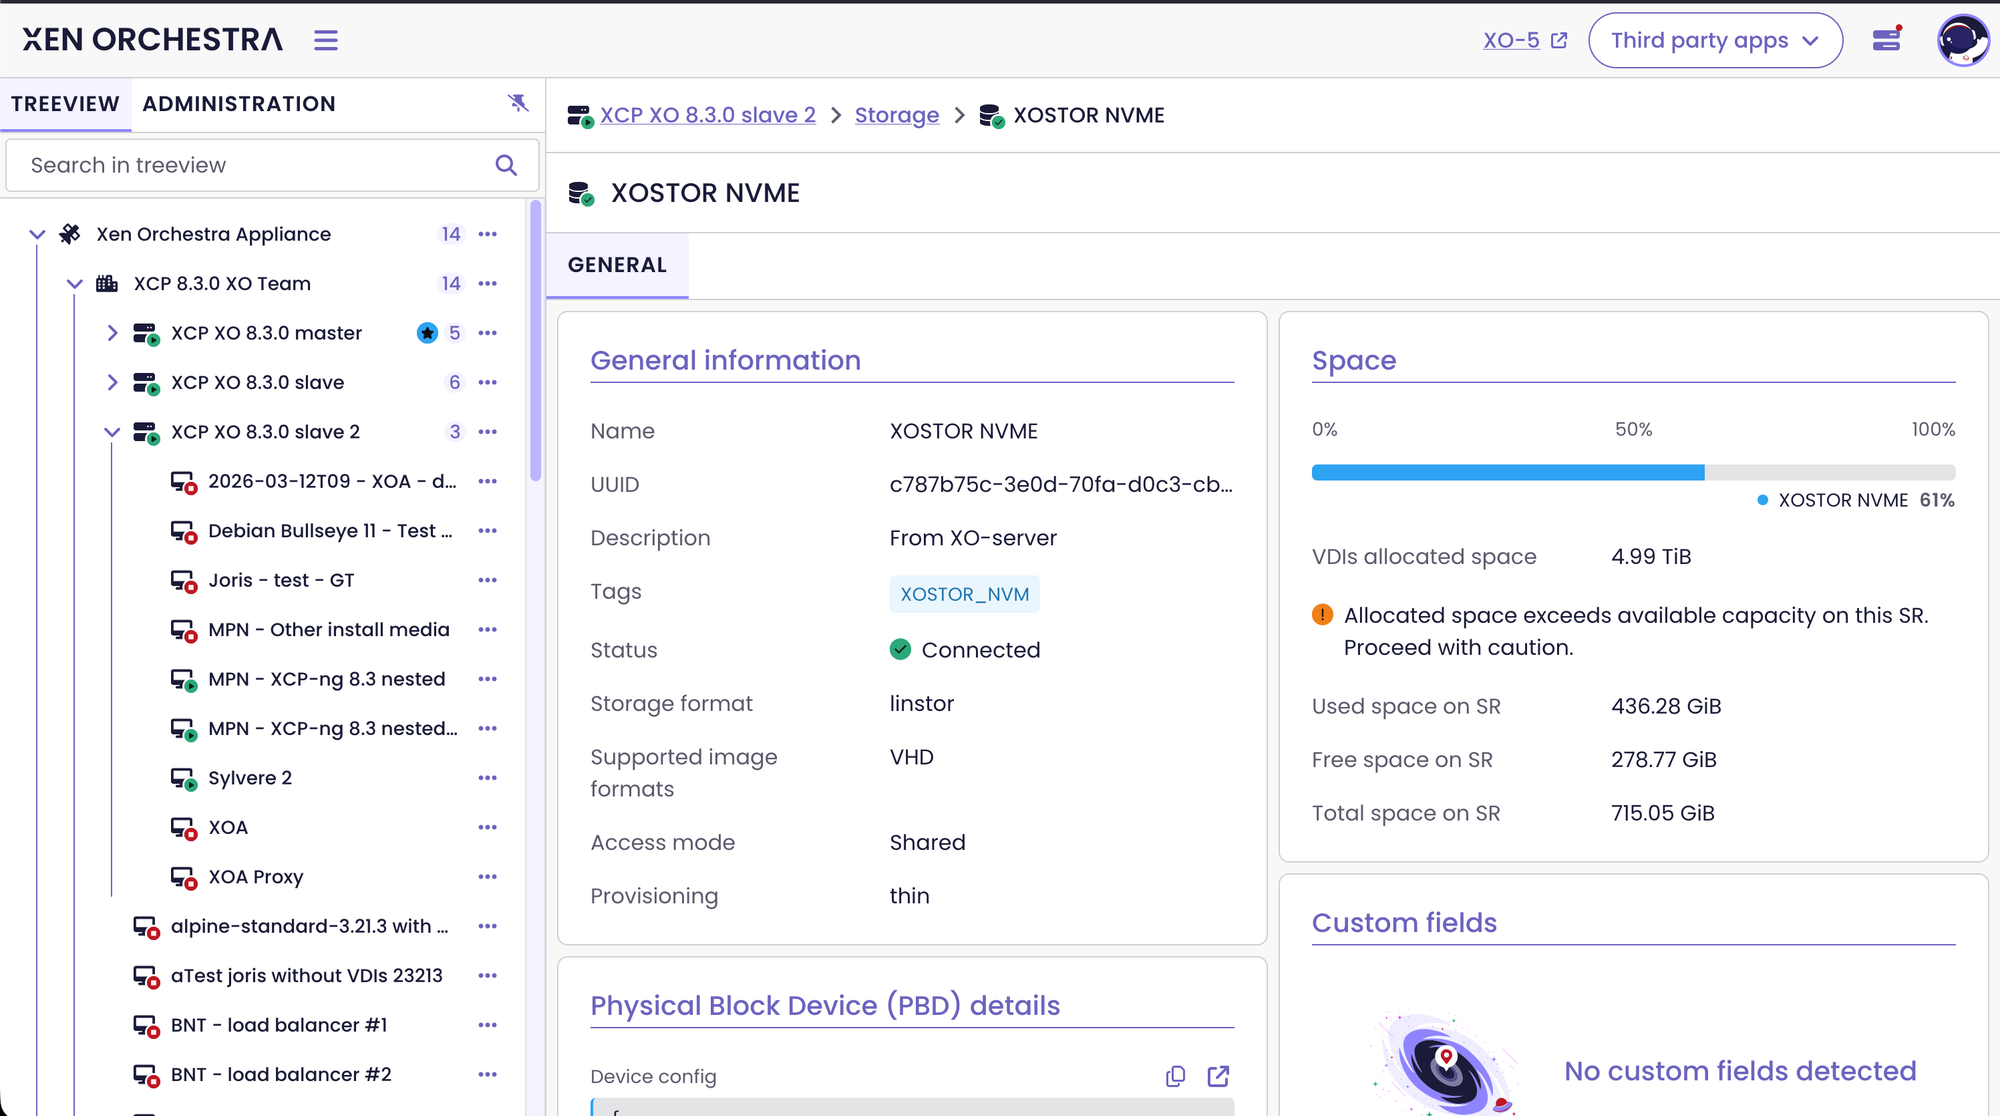The height and width of the screenshot is (1116, 2000).
Task: Open more options for BNT - load balancer #1
Action: pos(488,1025)
